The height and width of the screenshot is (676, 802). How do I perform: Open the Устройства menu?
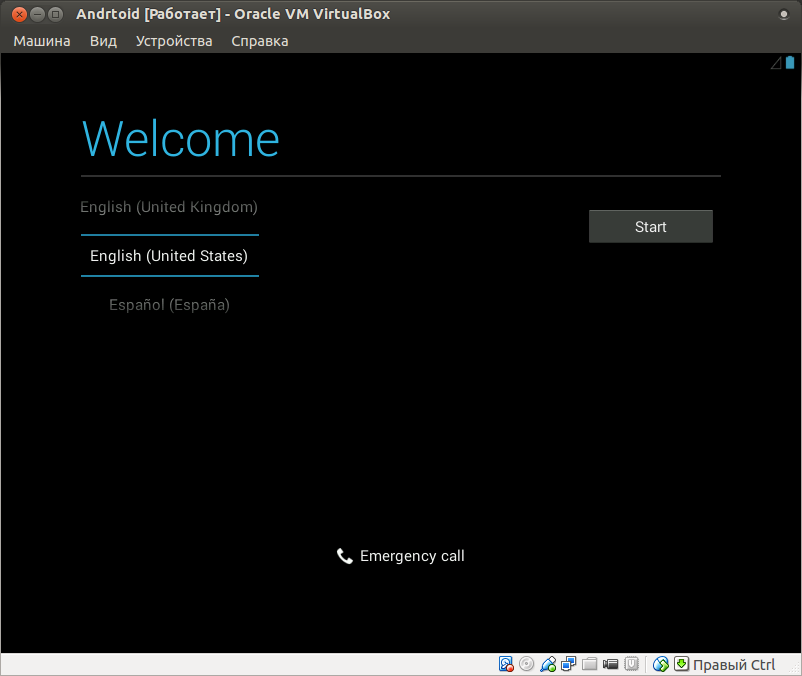click(x=173, y=41)
